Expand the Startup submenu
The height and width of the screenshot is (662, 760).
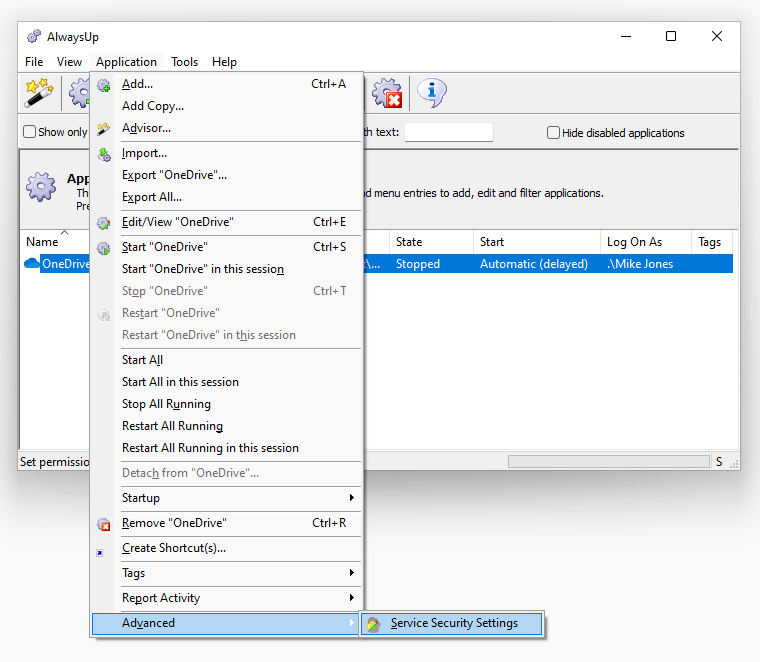point(227,498)
